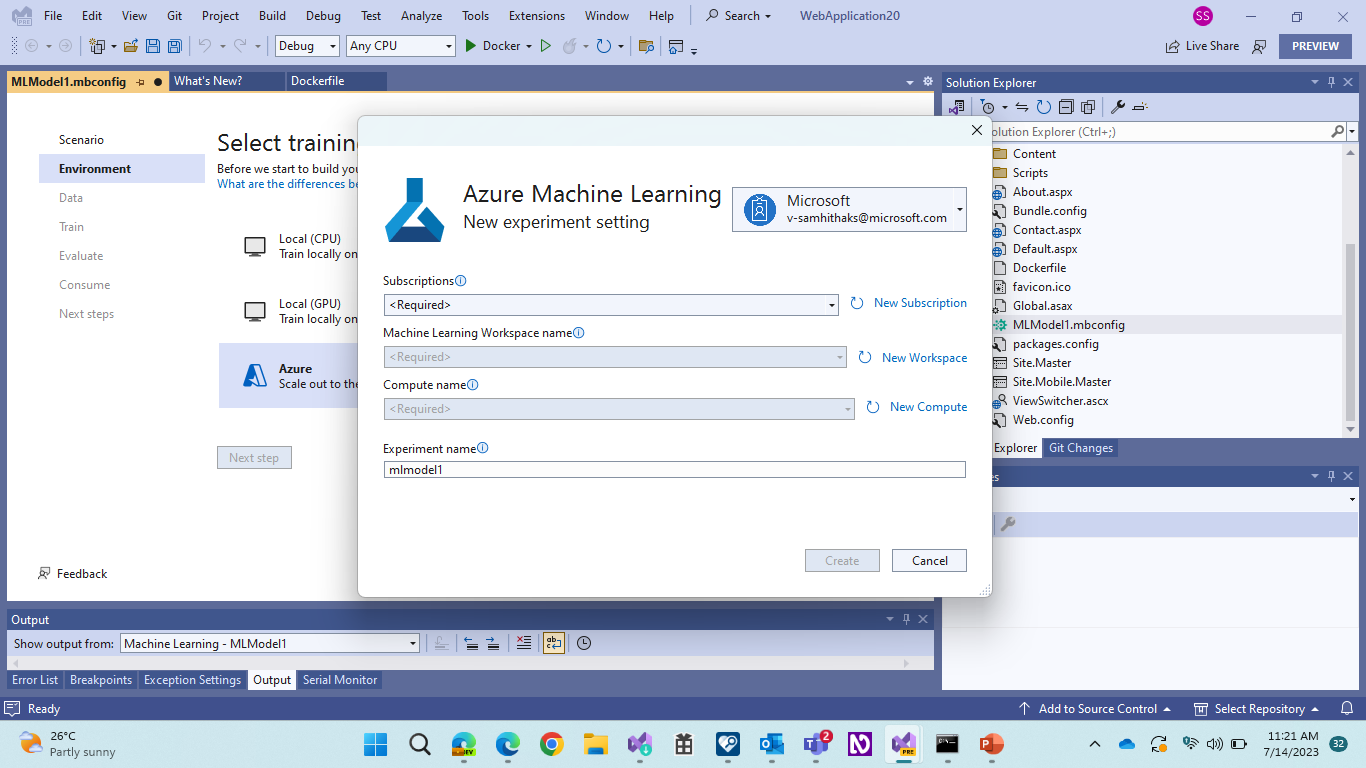This screenshot has height=768, width=1366.
Task: Clear all output in the Output window
Action: click(524, 643)
